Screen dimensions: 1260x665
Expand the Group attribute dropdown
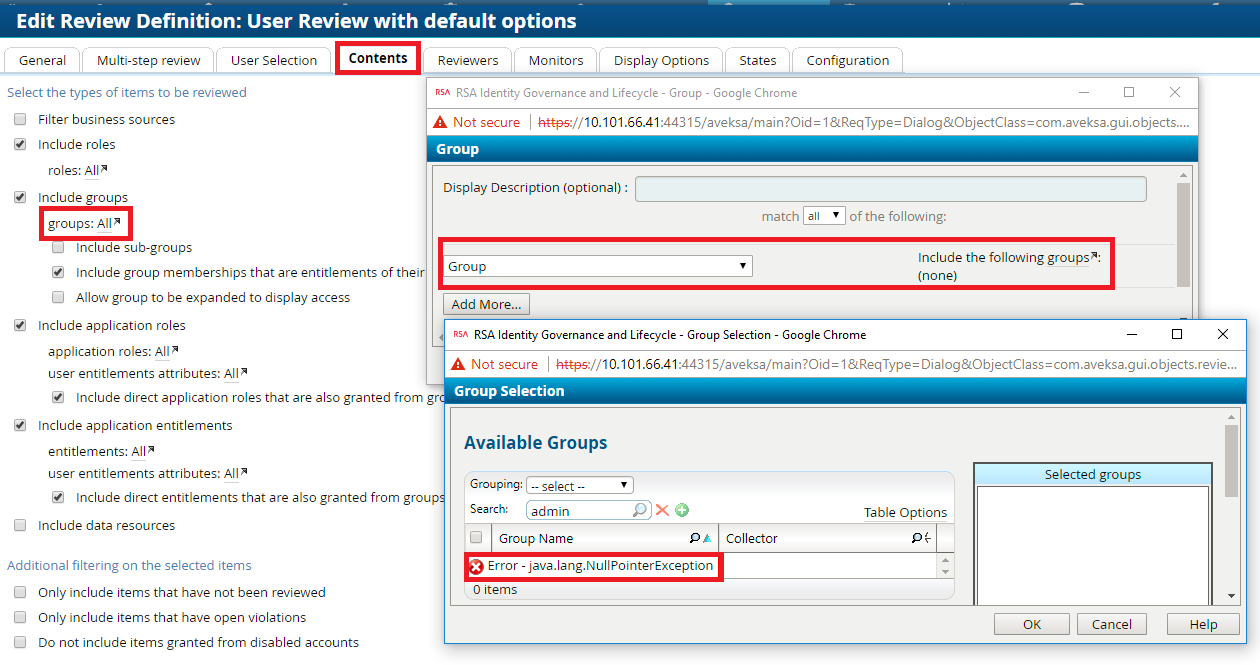(x=597, y=266)
